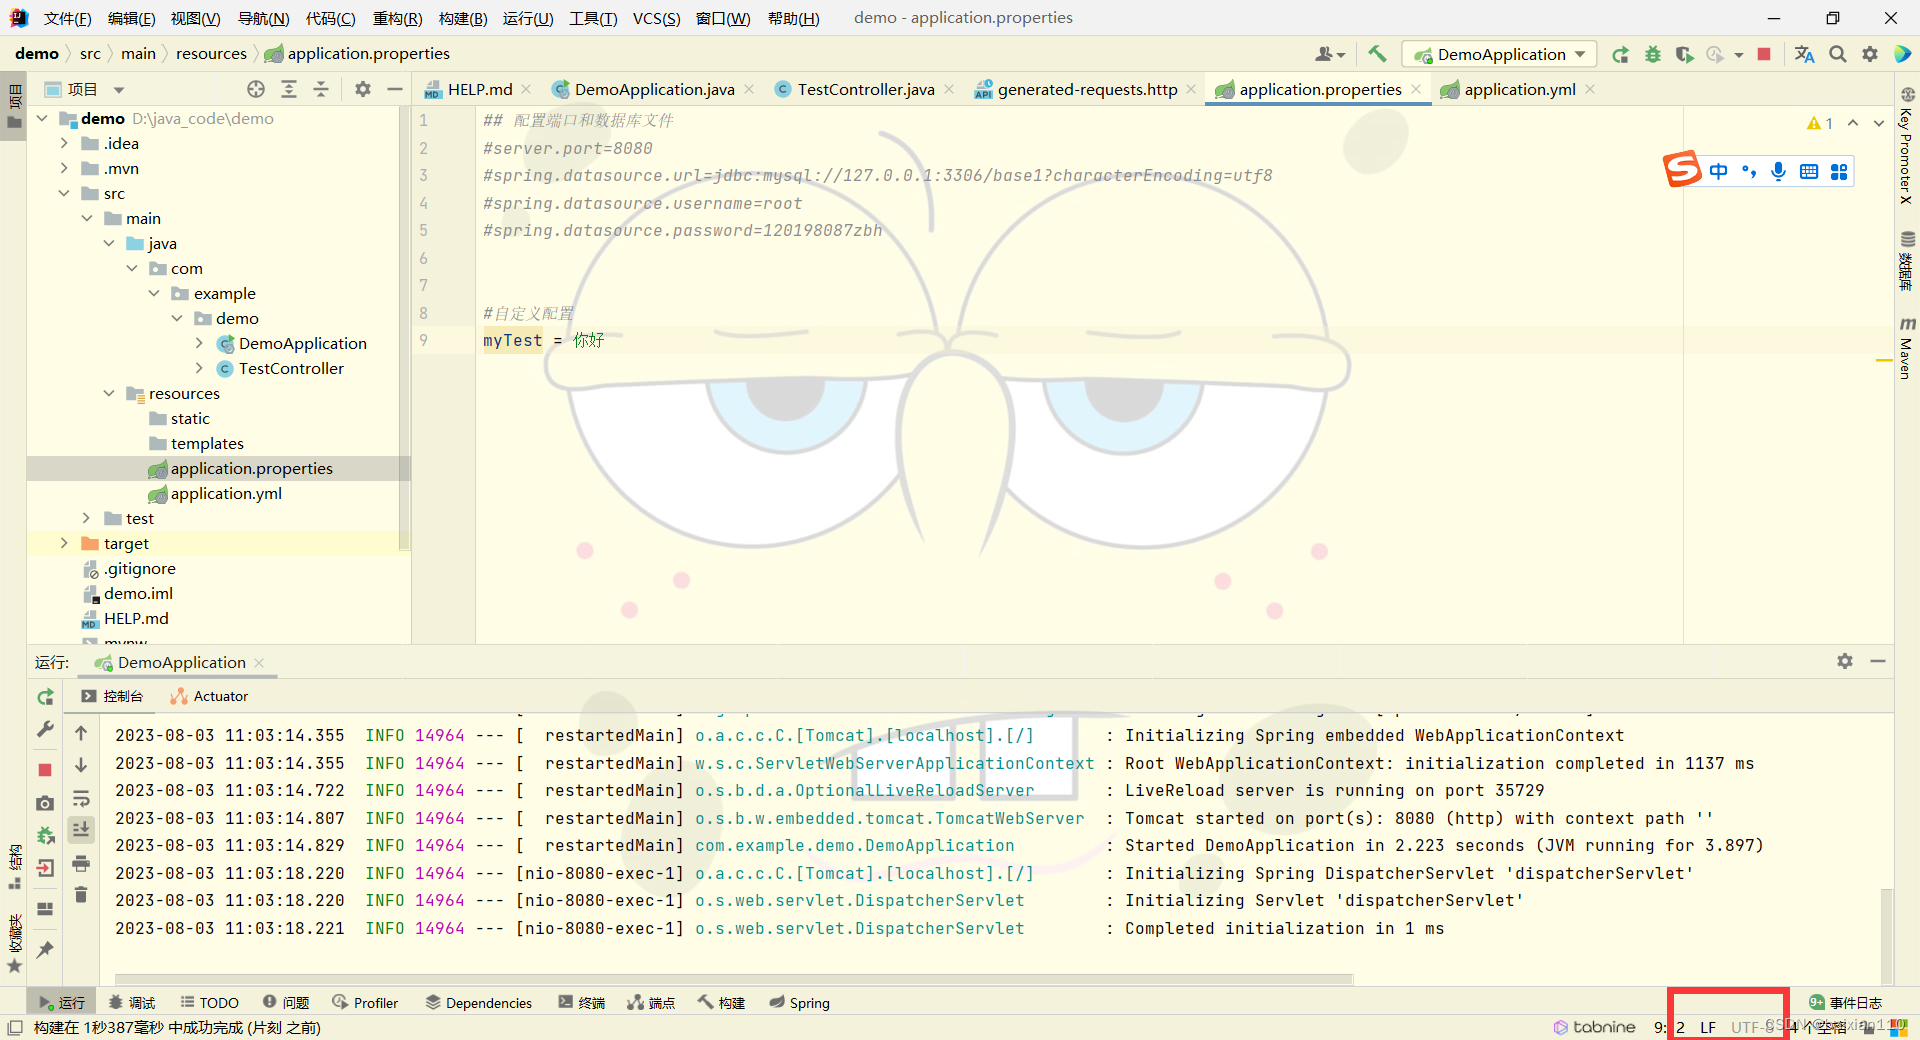Image resolution: width=1920 pixels, height=1040 pixels.
Task: Stop the application via the top toolbar stop icon
Action: click(1764, 54)
